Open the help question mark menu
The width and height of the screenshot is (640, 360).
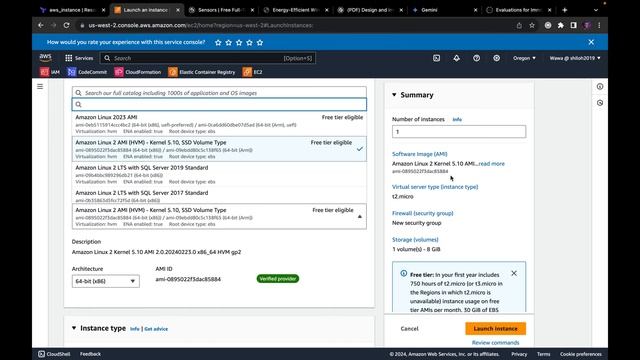click(x=476, y=58)
